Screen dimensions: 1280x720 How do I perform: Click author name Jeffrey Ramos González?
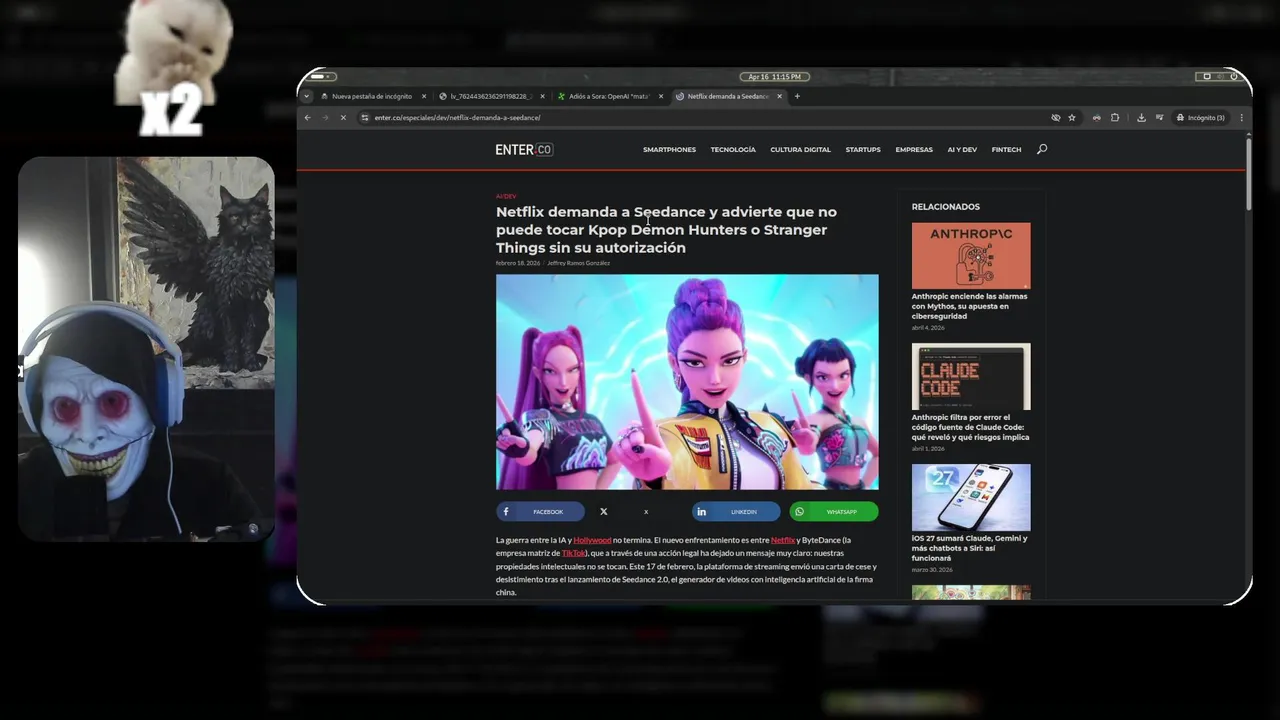point(578,263)
